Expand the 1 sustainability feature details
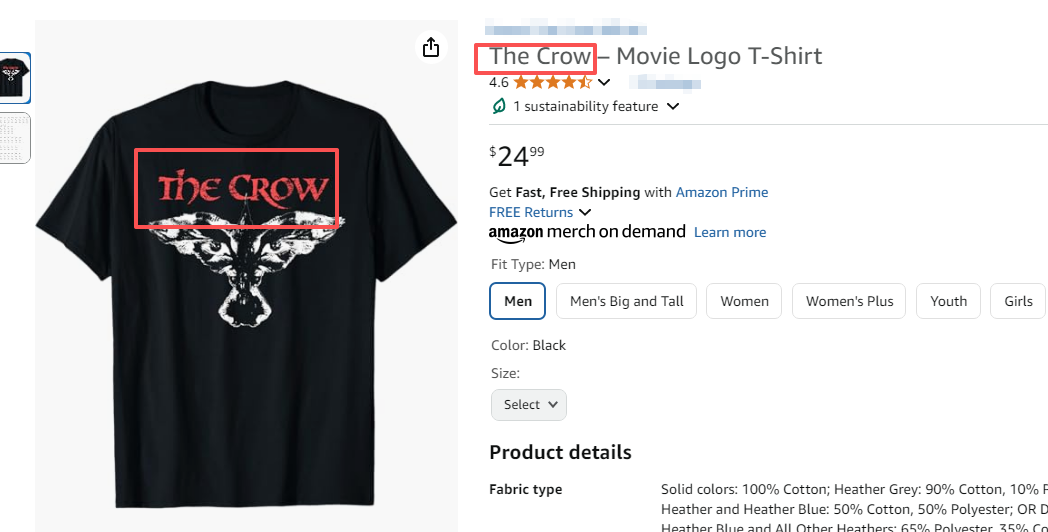The width and height of the screenshot is (1048, 532). [673, 106]
